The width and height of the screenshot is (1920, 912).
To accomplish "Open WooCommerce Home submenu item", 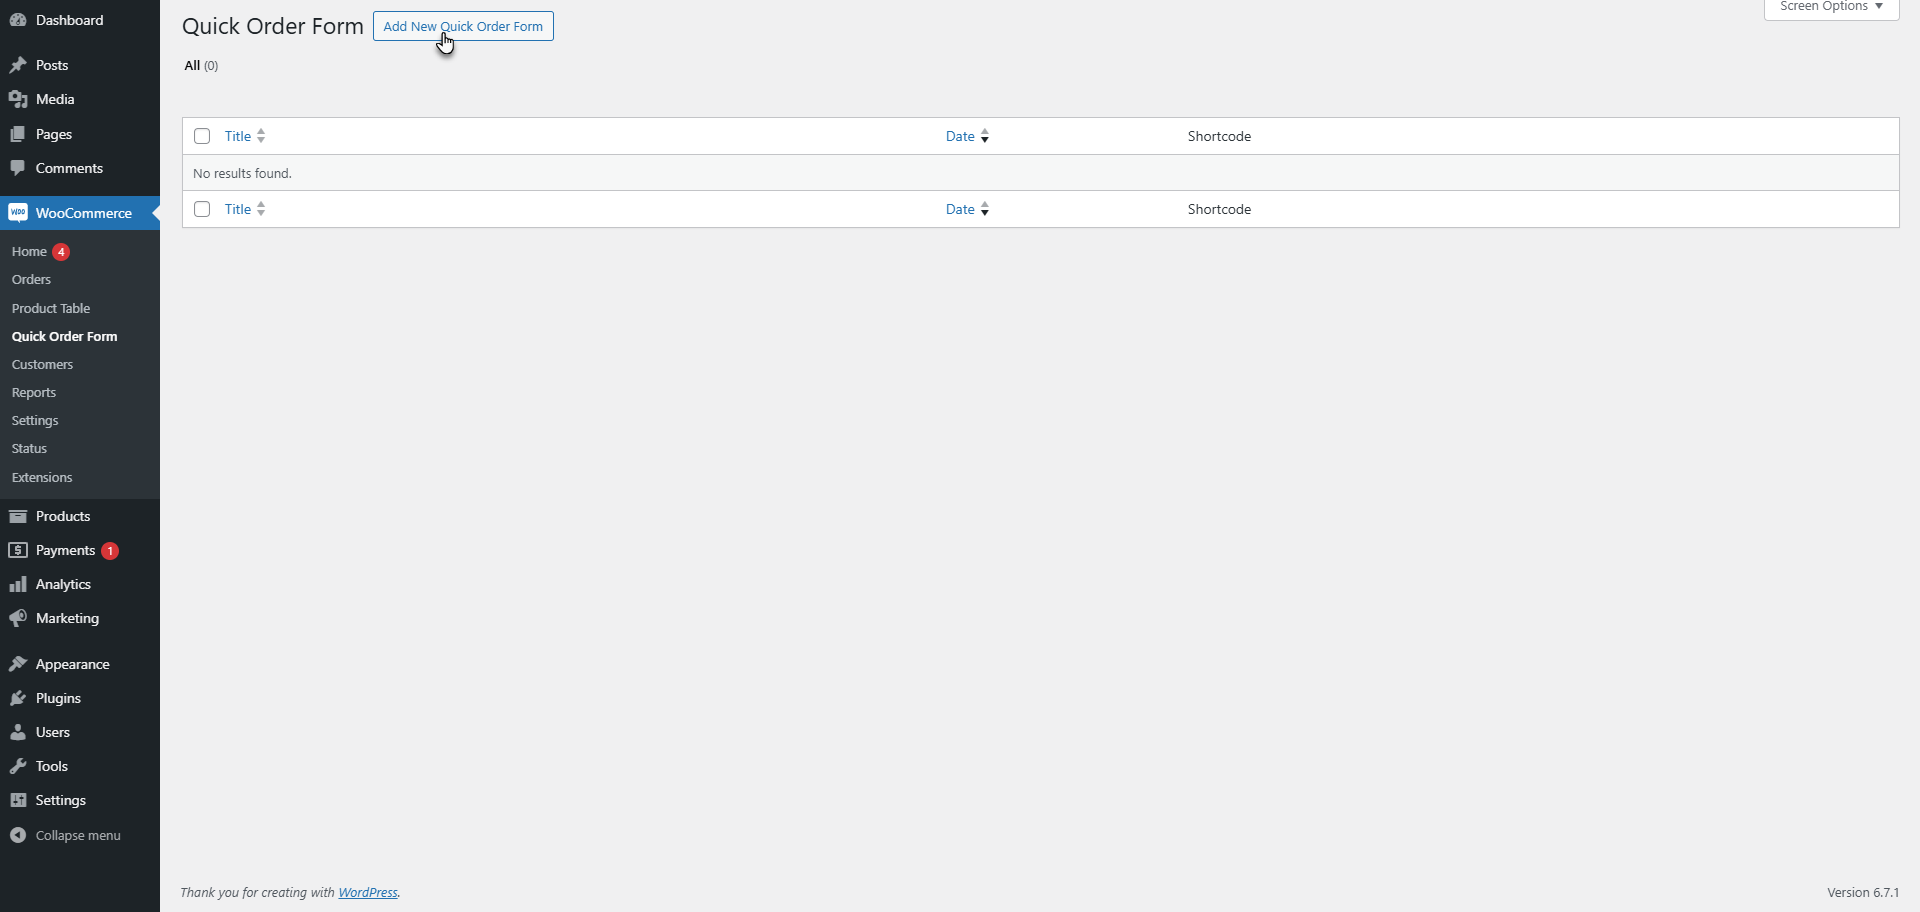I will [29, 252].
